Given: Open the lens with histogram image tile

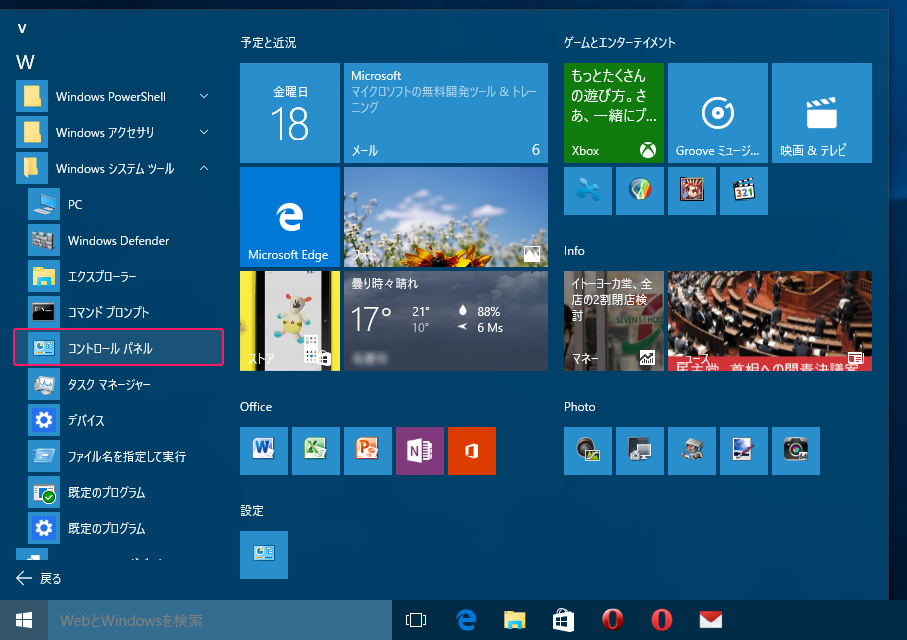Looking at the screenshot, I should [x=588, y=451].
